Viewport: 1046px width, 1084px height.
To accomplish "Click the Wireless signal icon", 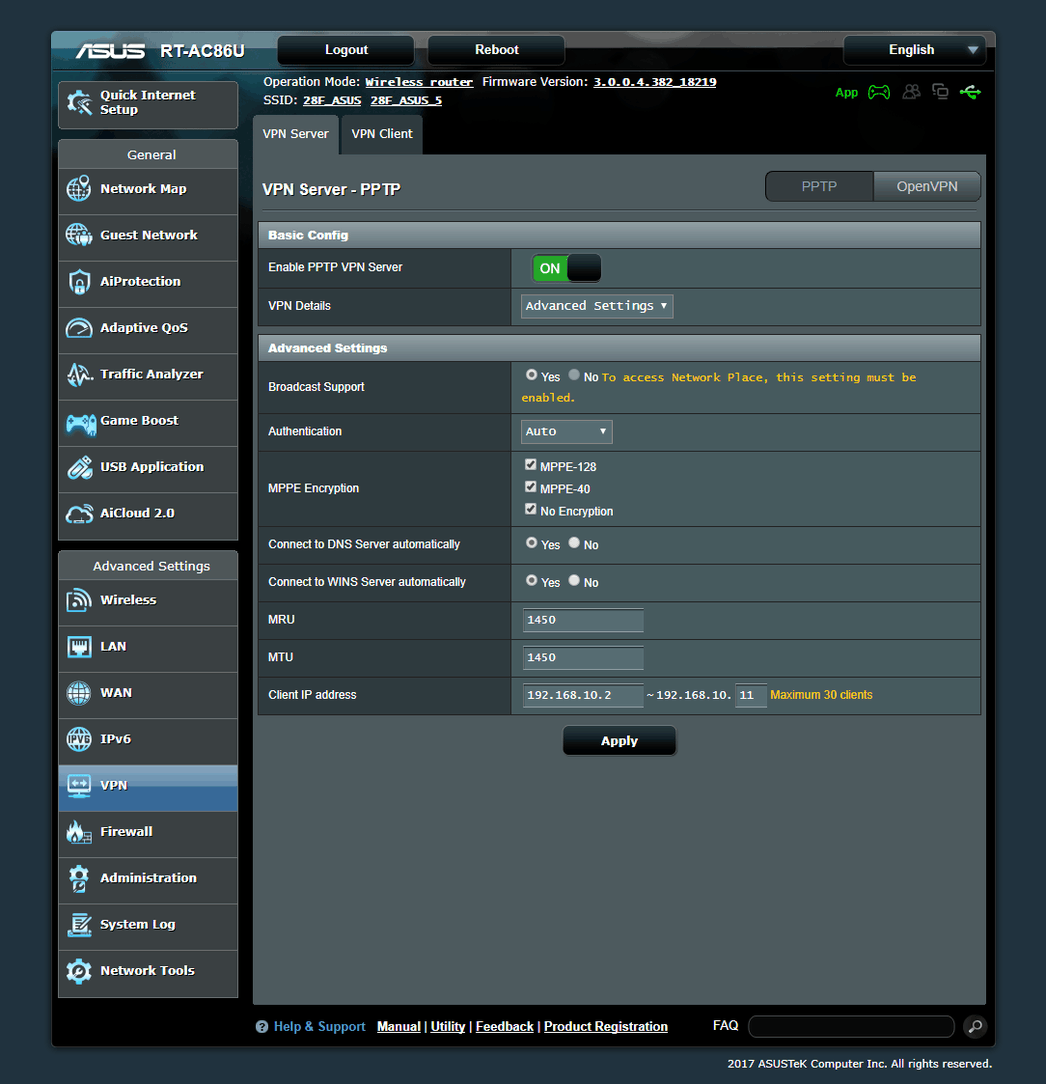I will pyautogui.click(x=79, y=600).
